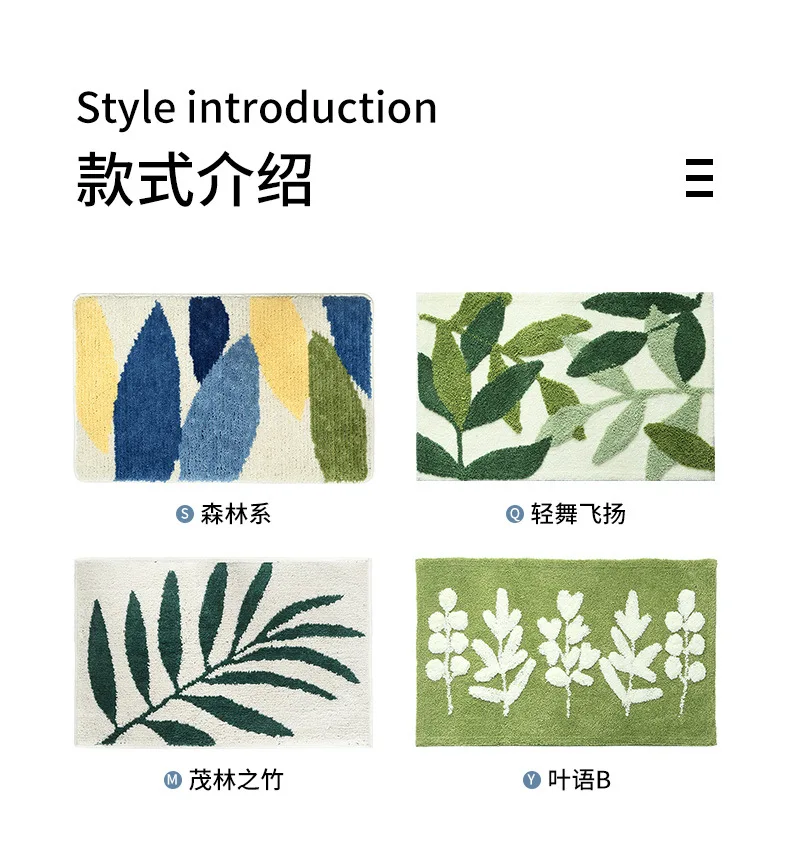This screenshot has height=863, width=790.
Task: View the dark green palm frond rug
Action: click(224, 653)
